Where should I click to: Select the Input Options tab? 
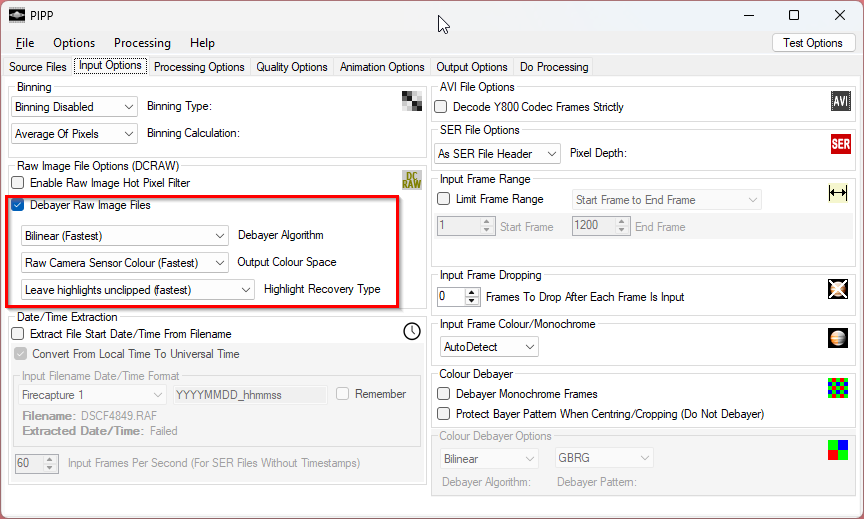coord(110,66)
